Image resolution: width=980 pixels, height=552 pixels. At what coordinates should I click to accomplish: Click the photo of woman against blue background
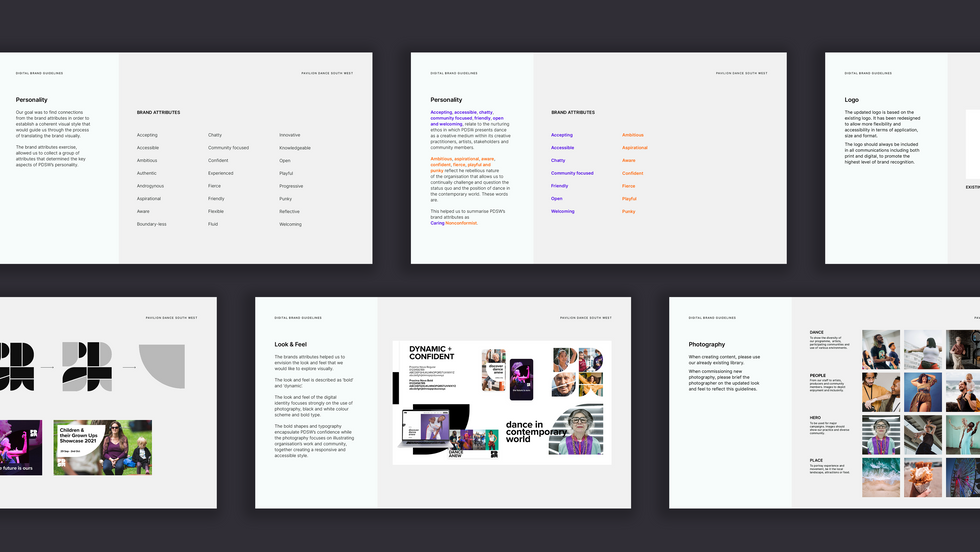pos(922,392)
